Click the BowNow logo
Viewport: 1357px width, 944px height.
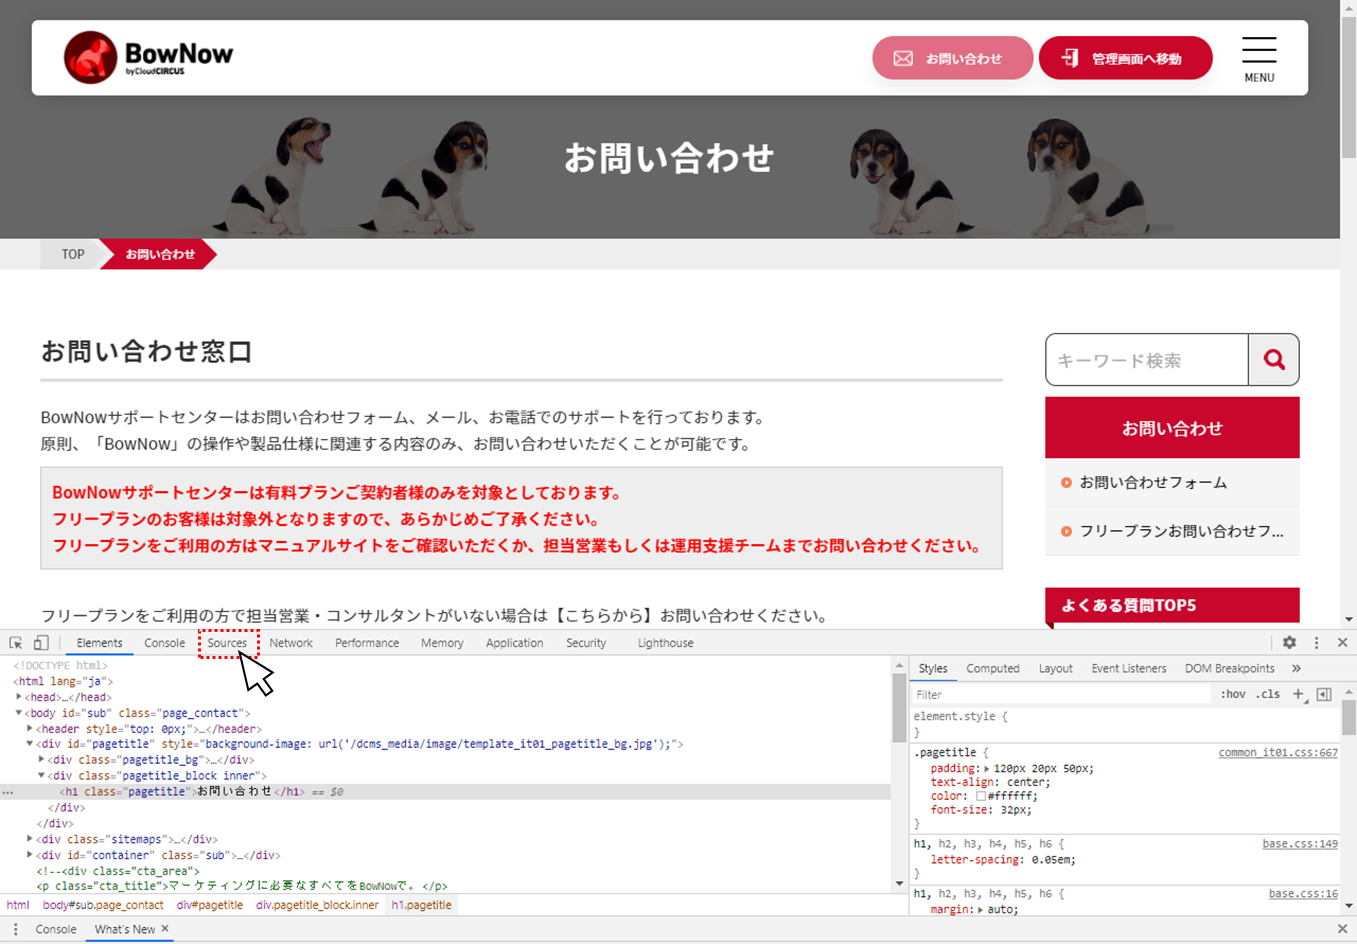[149, 57]
